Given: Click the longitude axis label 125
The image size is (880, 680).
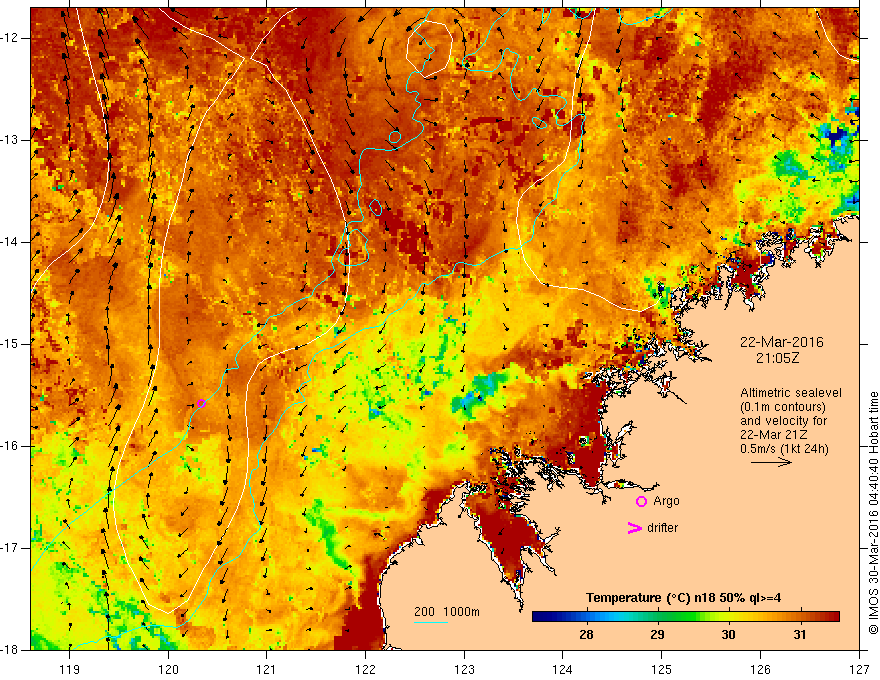Looking at the screenshot, I should point(662,669).
